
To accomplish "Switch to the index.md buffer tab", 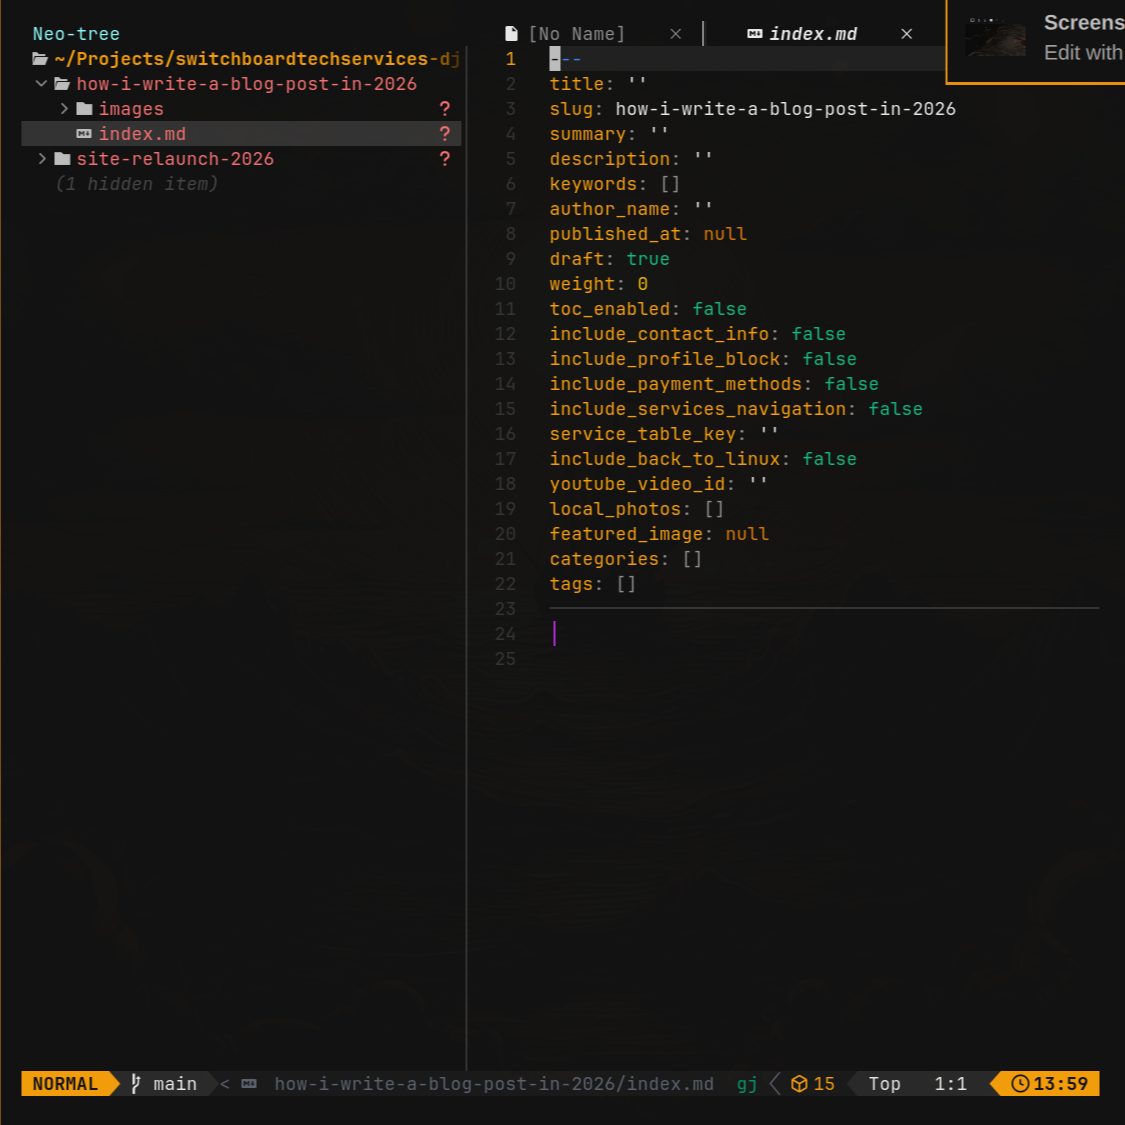I will 813,34.
